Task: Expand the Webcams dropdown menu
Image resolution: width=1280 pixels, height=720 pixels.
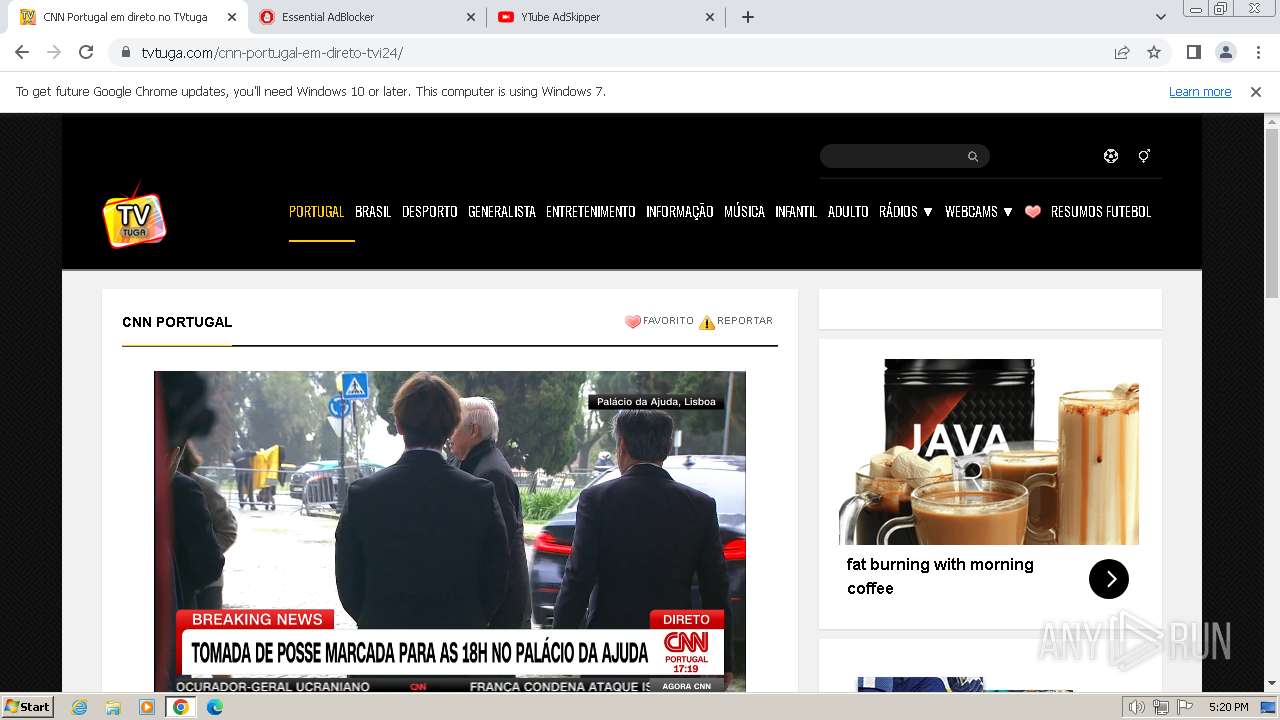Action: tap(978, 212)
